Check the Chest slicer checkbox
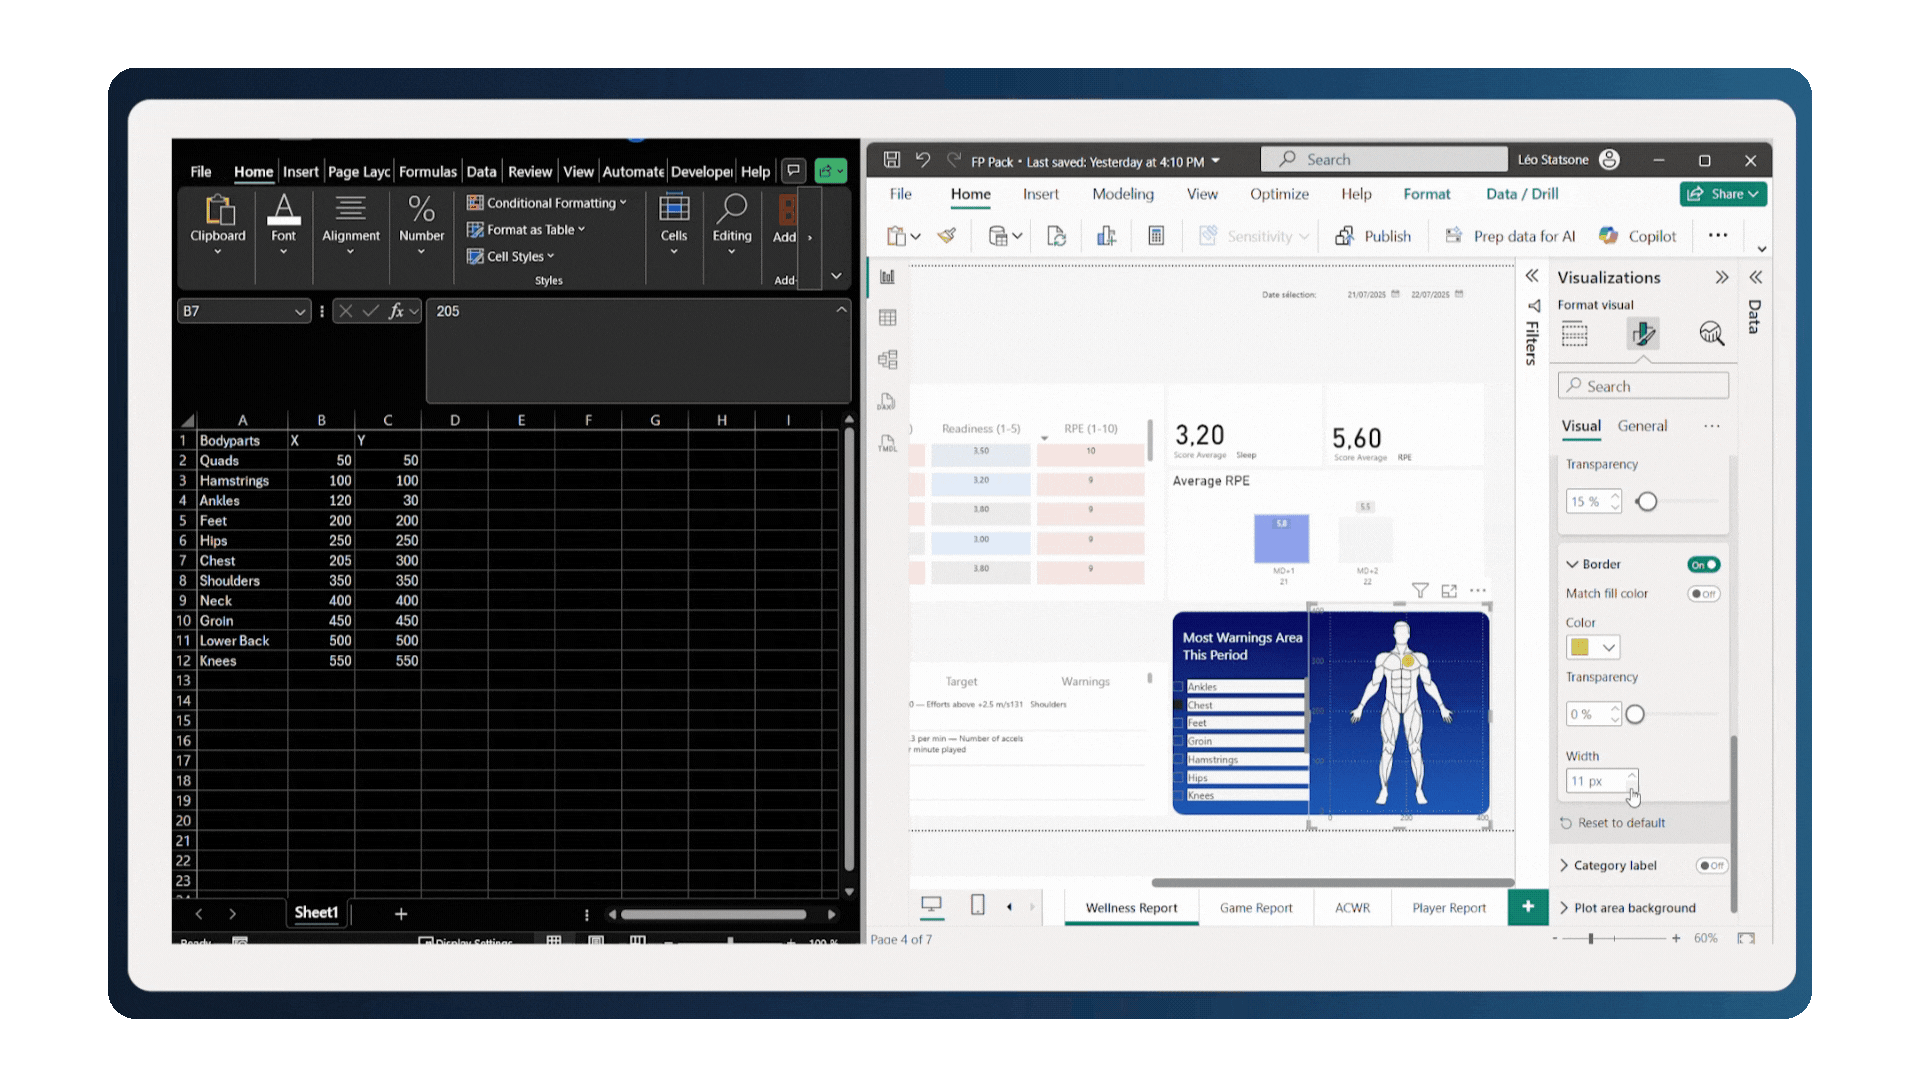 point(1179,705)
